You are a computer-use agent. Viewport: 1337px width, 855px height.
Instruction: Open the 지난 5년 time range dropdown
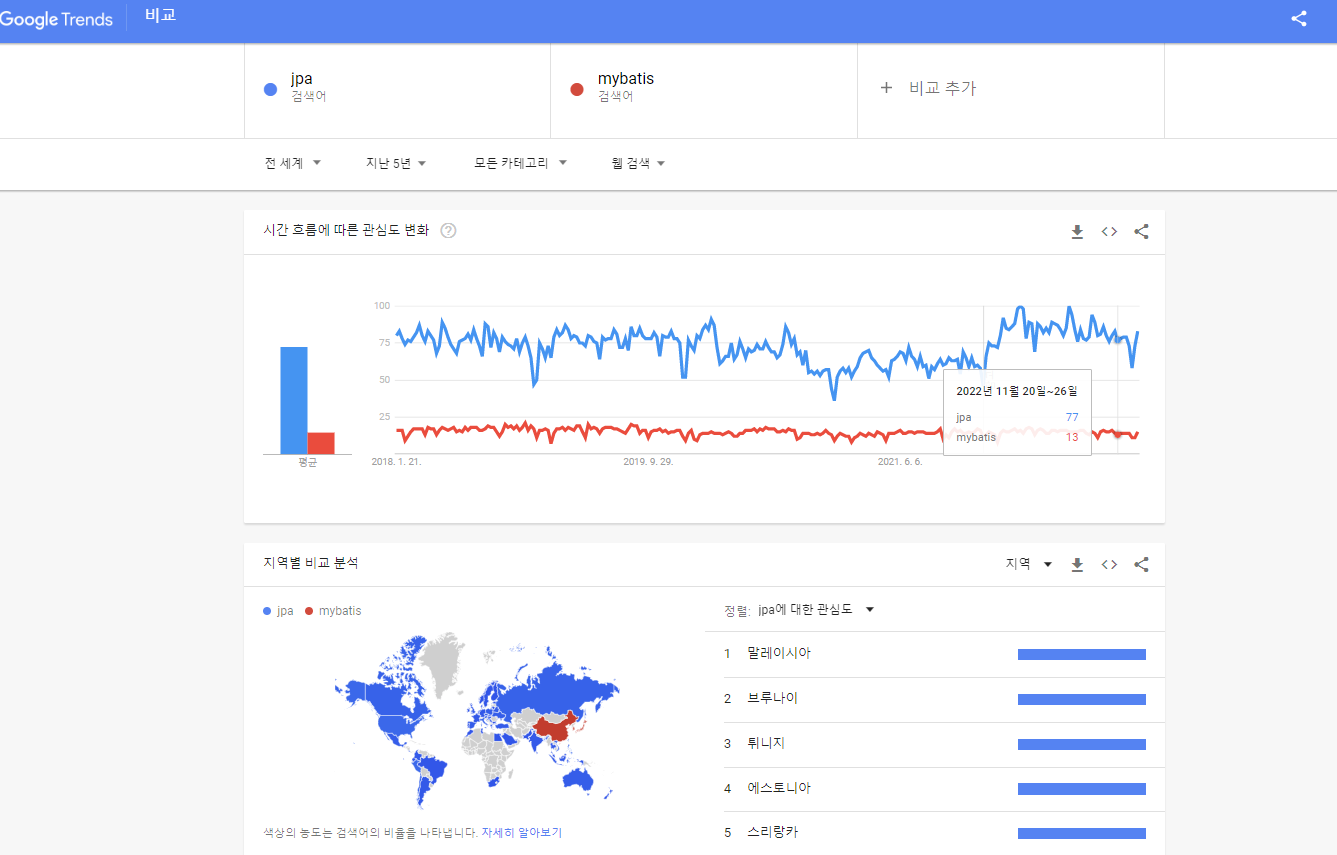[396, 163]
